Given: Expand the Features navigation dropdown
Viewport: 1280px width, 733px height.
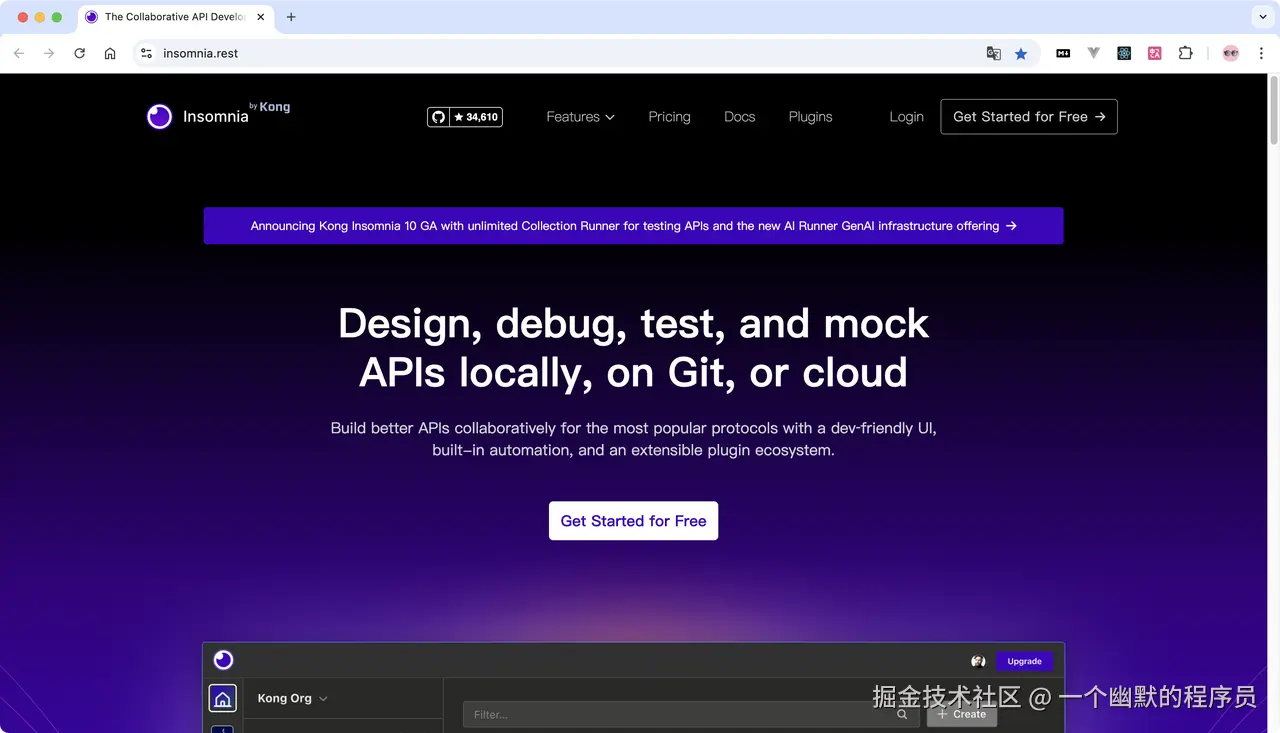Looking at the screenshot, I should coord(580,116).
